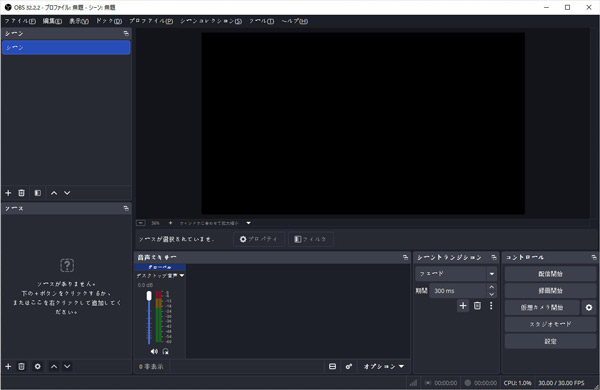Move source down in Sources panel

67,366
